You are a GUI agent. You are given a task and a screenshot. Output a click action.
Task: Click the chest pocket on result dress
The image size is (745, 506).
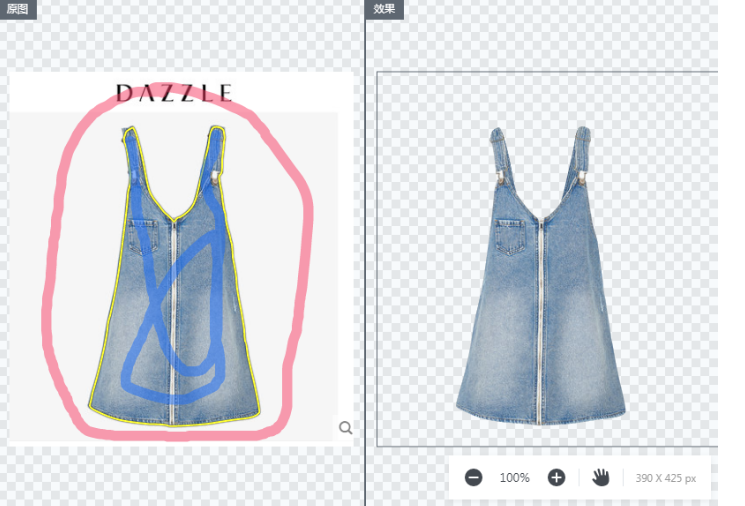(509, 239)
